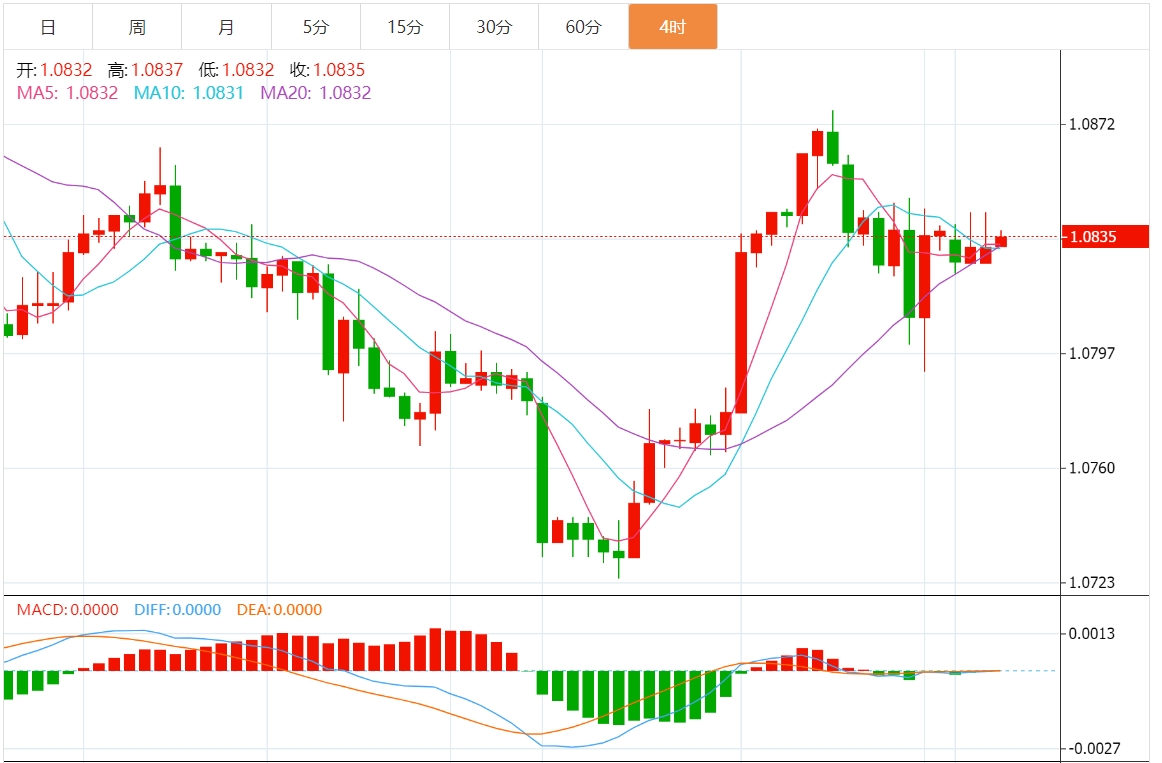Screen dimensions: 1162x763
Task: Select the 15分 interval tab
Action: coord(404,27)
